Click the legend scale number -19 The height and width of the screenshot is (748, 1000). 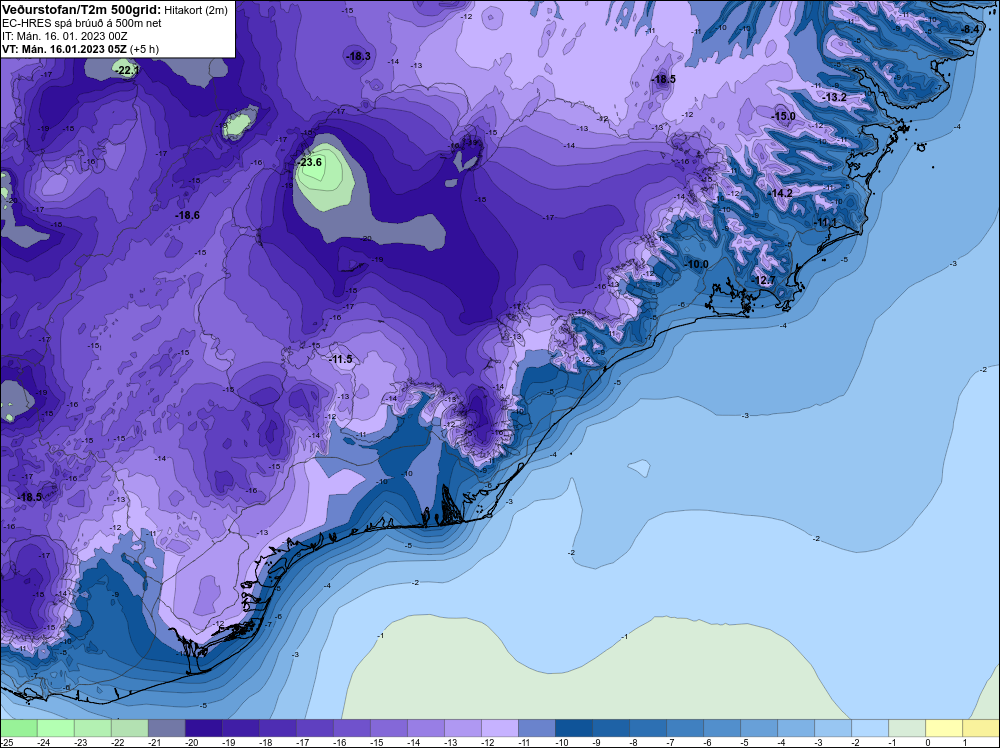229,742
